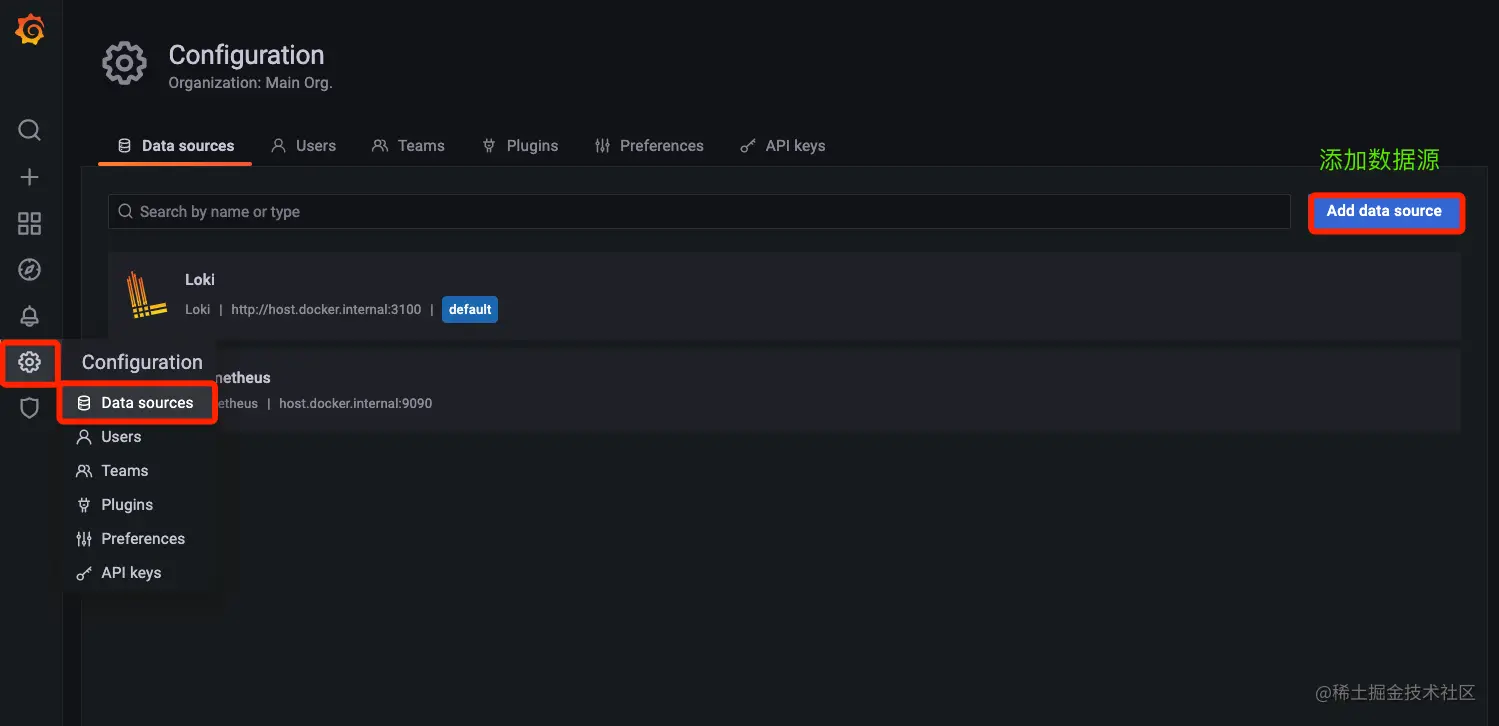
Task: Select Data sources in the flyout menu
Action: pyautogui.click(x=137, y=403)
